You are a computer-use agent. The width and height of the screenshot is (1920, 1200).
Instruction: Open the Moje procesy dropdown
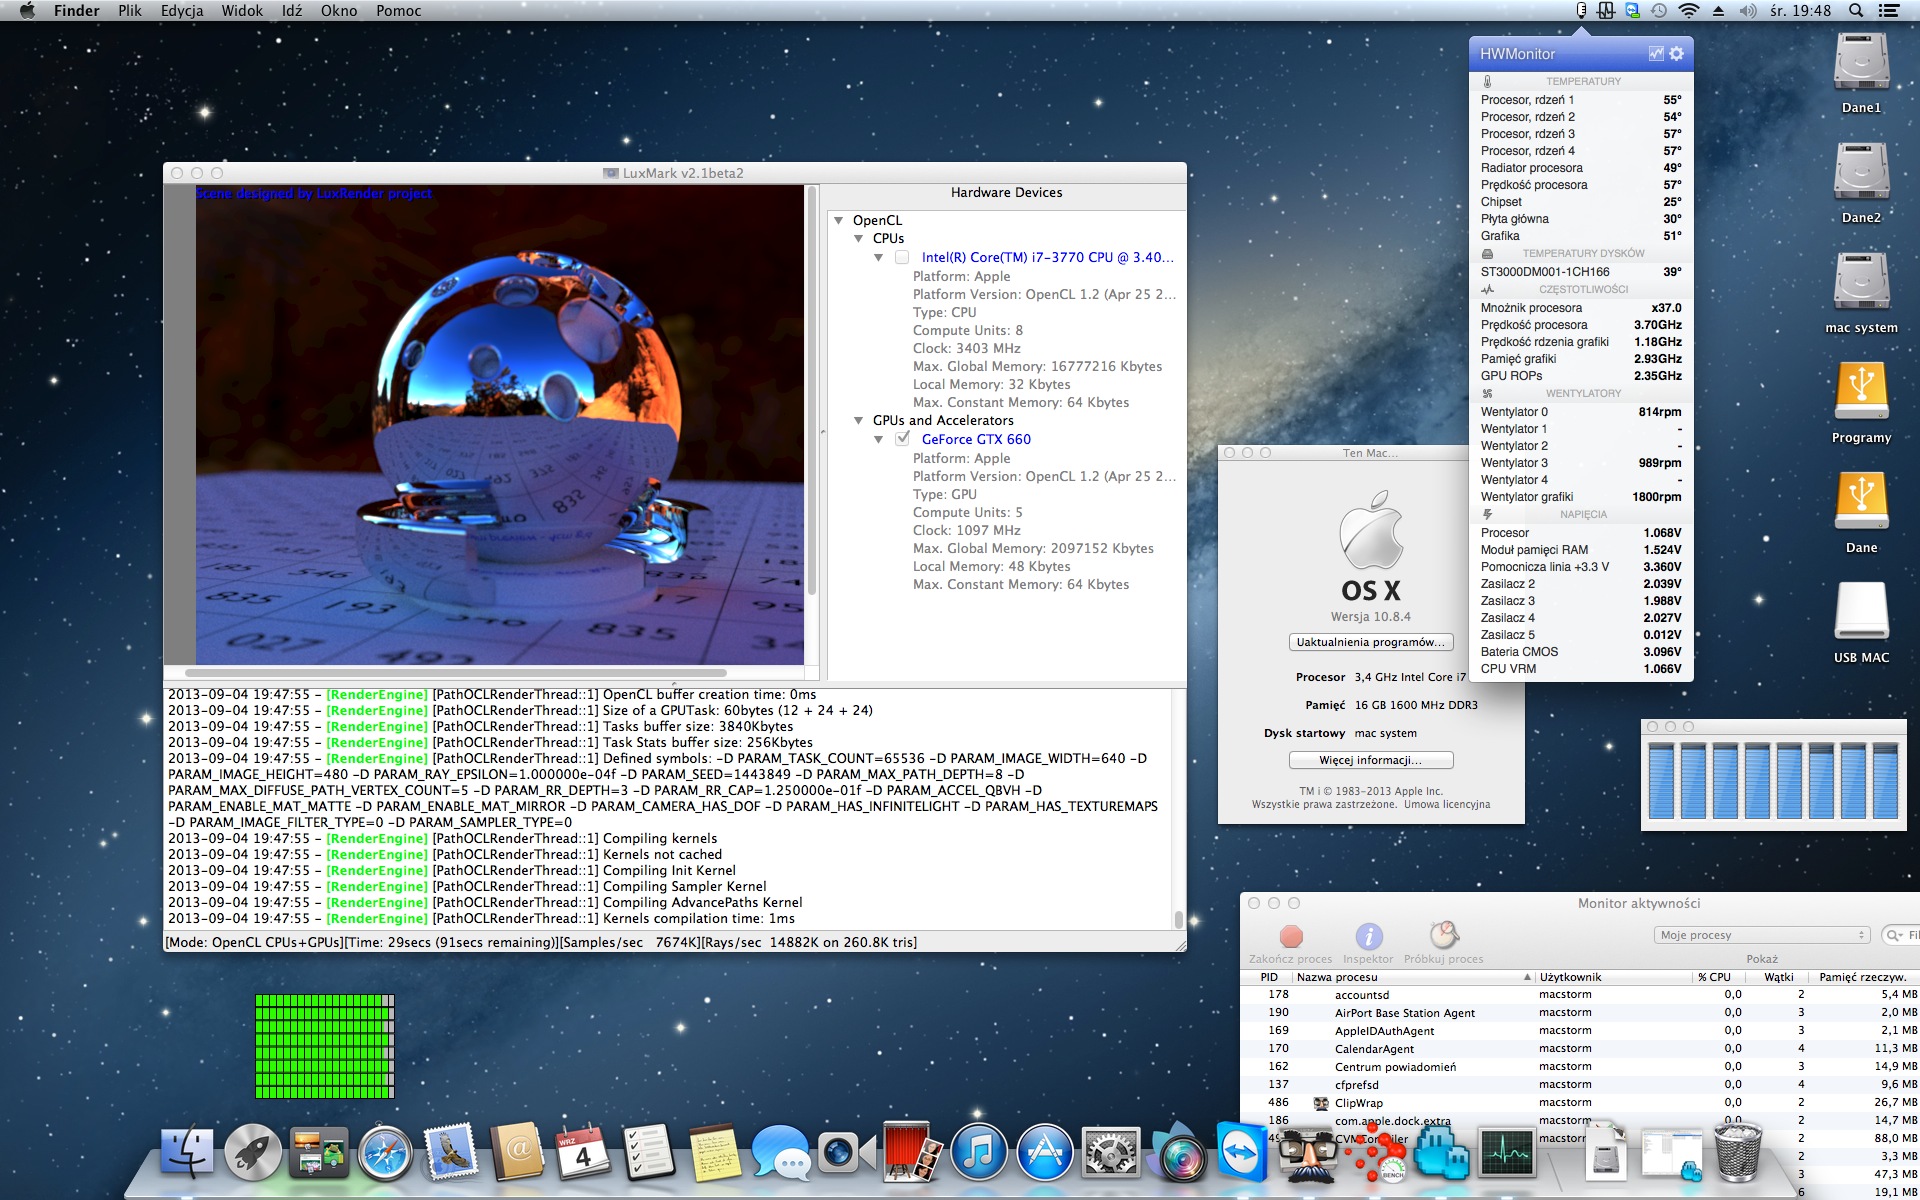click(1762, 935)
